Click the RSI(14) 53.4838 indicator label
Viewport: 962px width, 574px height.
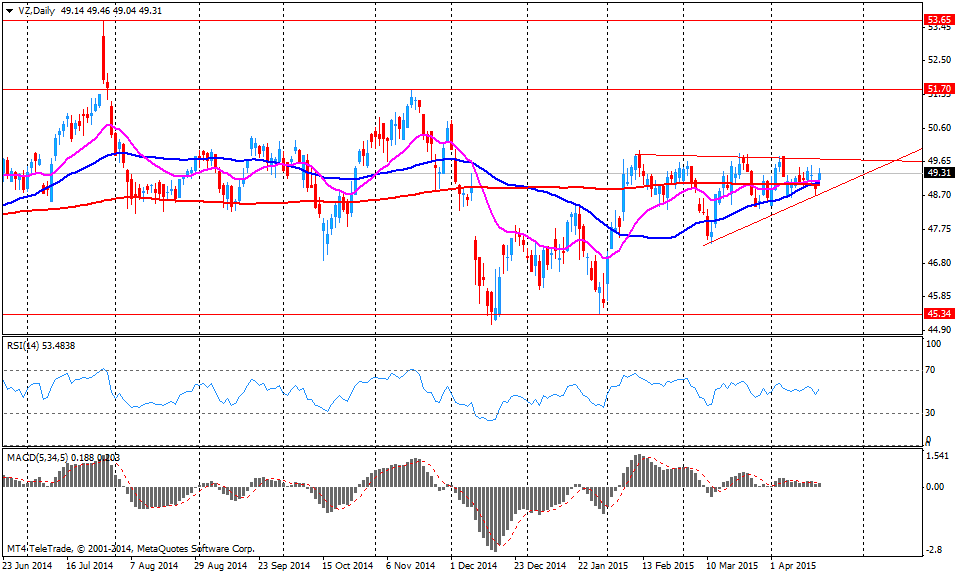click(x=41, y=346)
